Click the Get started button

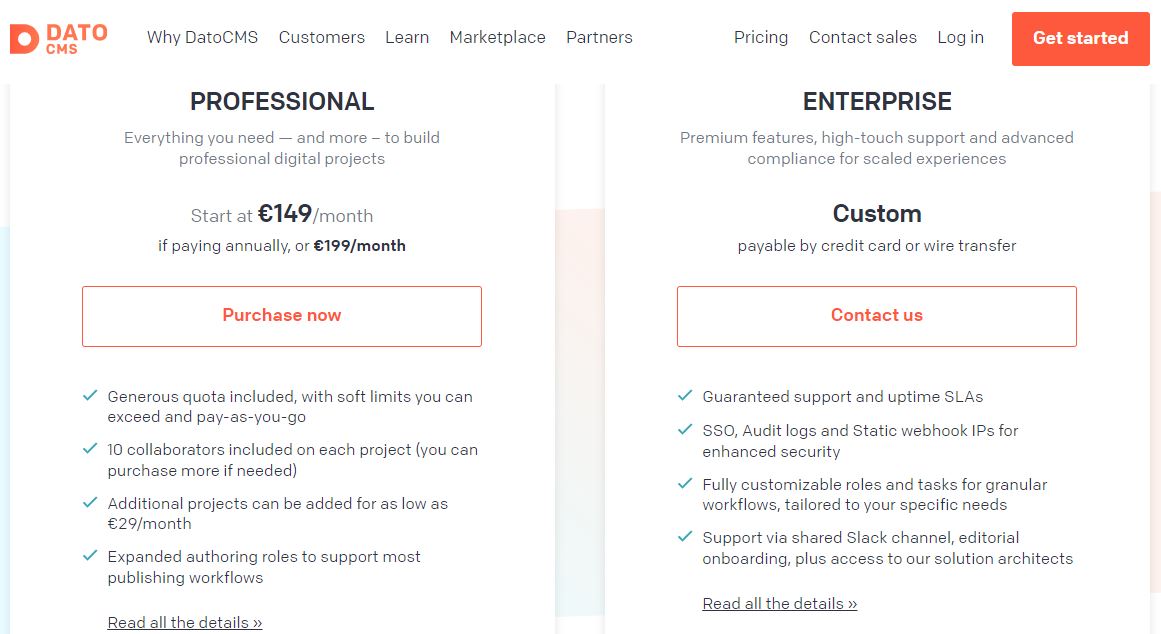point(1080,39)
